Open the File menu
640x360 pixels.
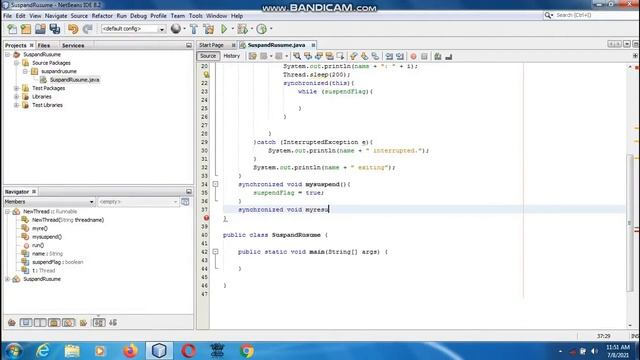point(8,16)
